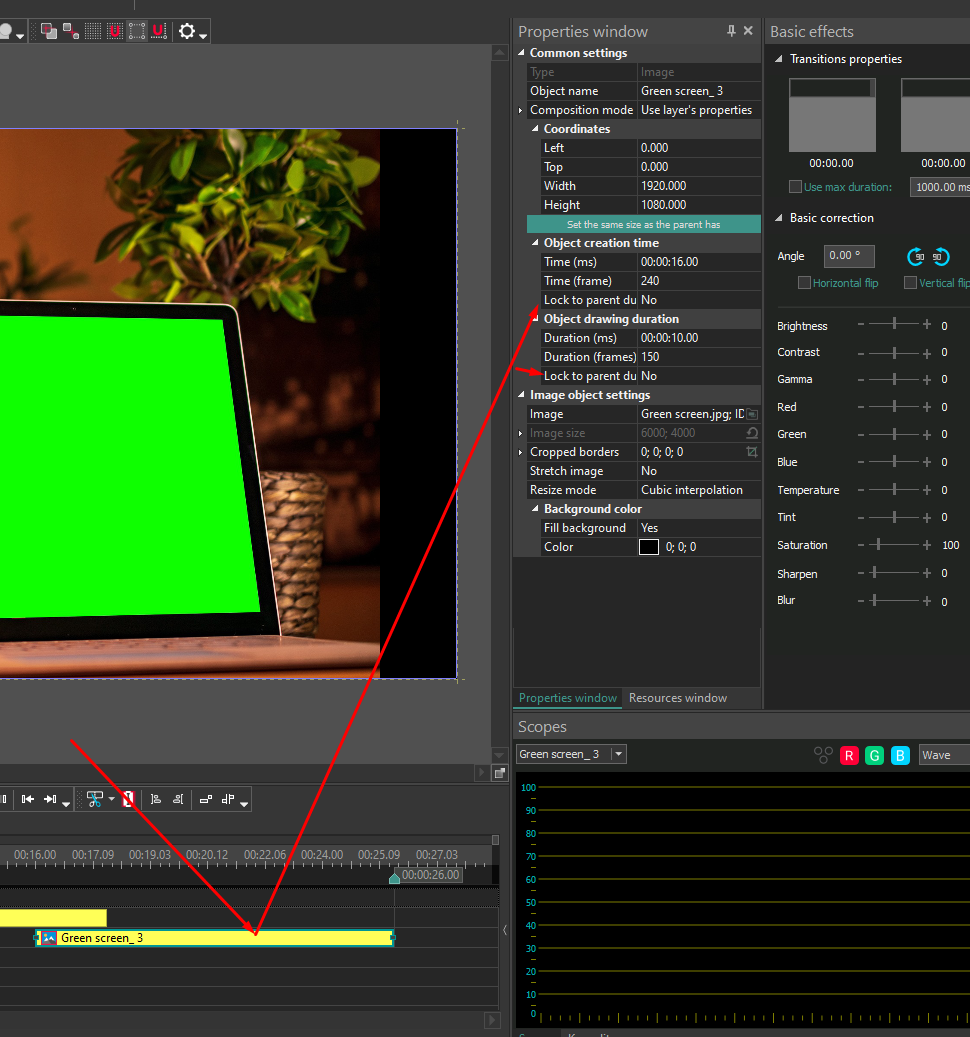Click the next marker arrow icon in timeline toolbar
This screenshot has width=970, height=1037.
[50, 799]
